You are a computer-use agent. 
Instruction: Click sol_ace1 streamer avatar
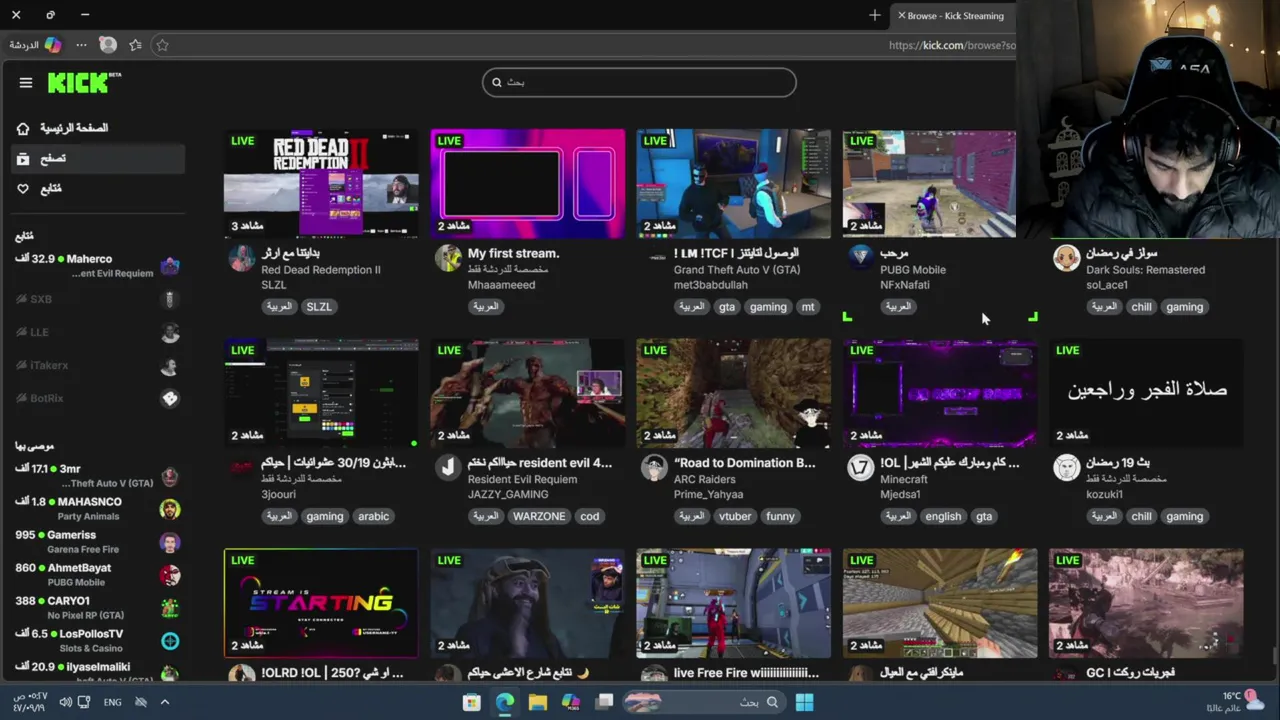pyautogui.click(x=1067, y=258)
